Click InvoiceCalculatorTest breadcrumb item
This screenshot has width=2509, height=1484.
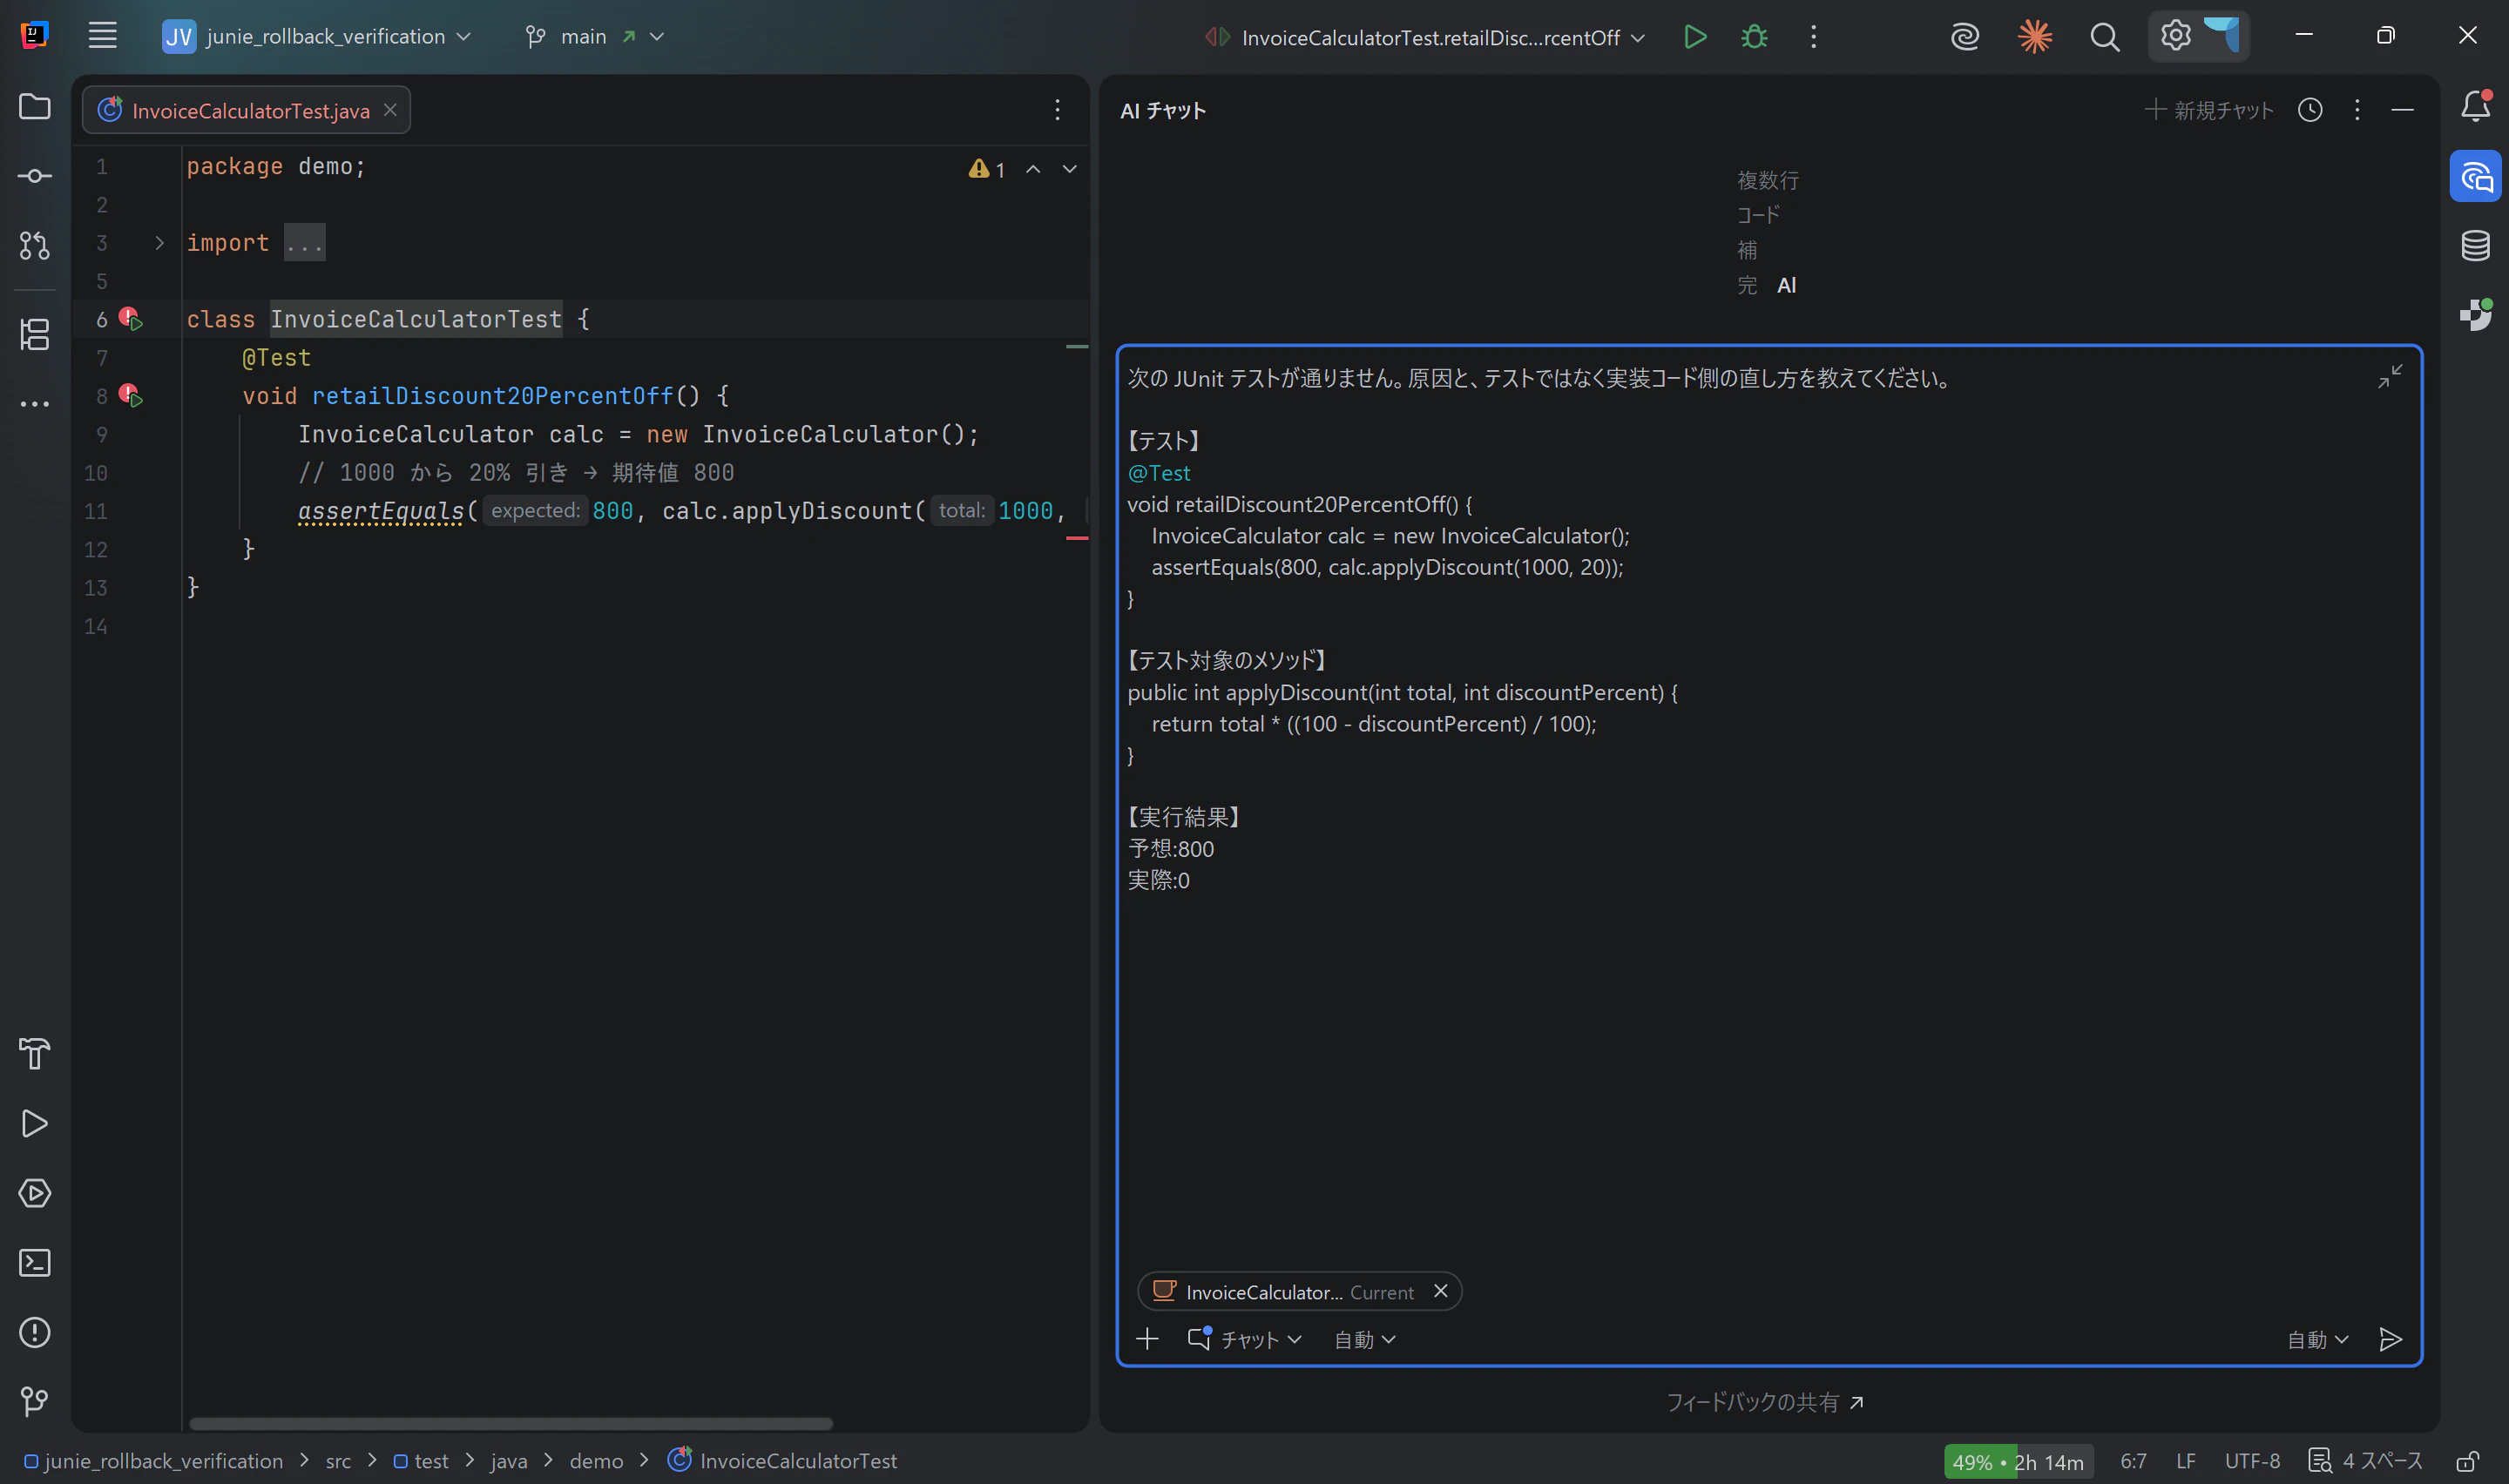coord(783,1461)
